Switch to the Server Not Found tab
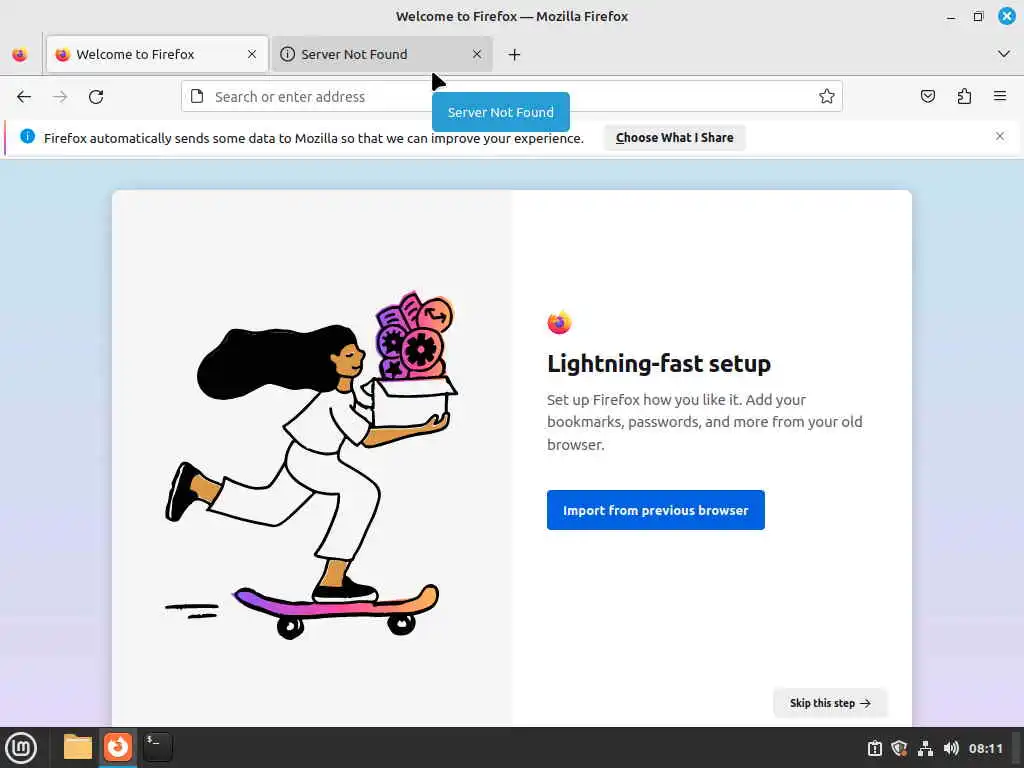This screenshot has height=768, width=1024. click(x=381, y=54)
